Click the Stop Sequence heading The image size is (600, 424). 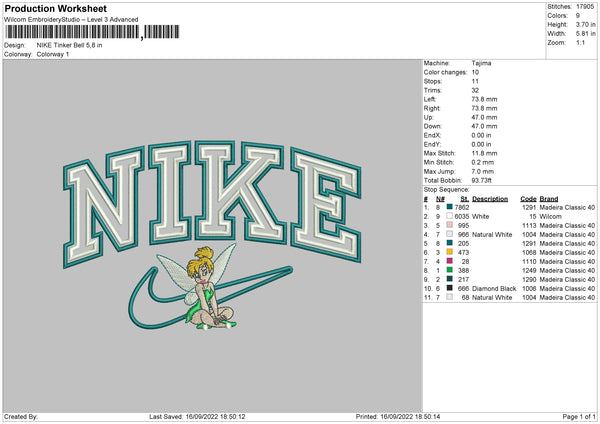coord(446,190)
